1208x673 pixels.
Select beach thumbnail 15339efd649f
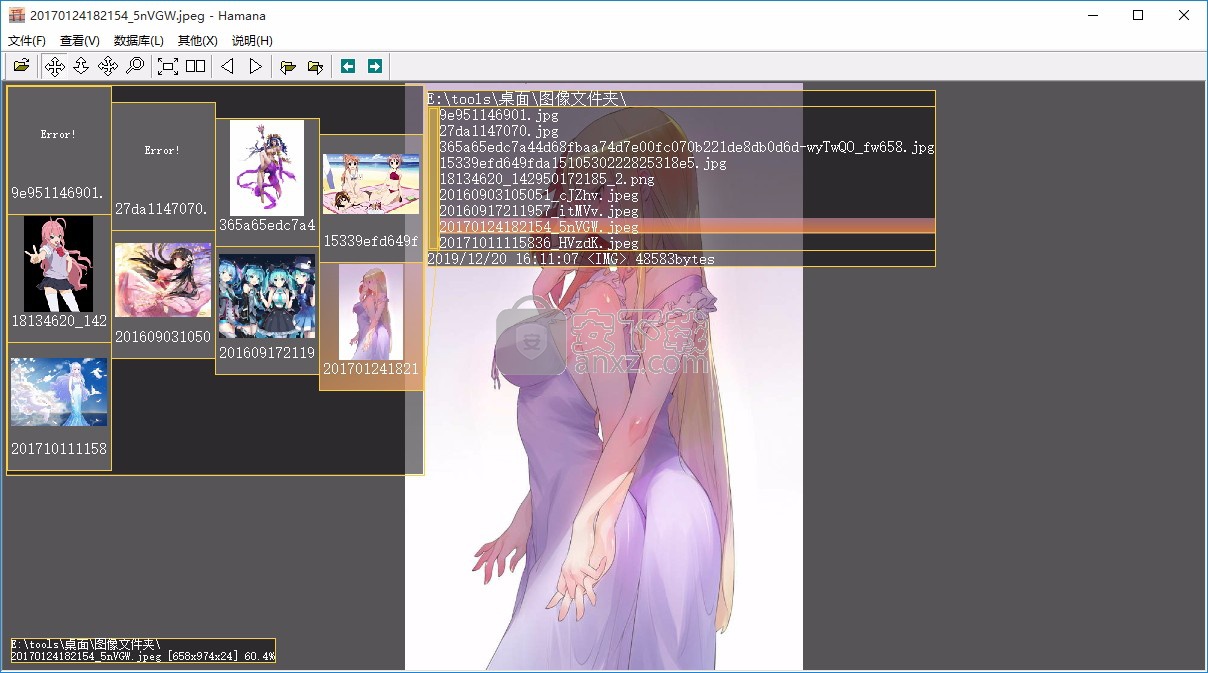pyautogui.click(x=371, y=198)
